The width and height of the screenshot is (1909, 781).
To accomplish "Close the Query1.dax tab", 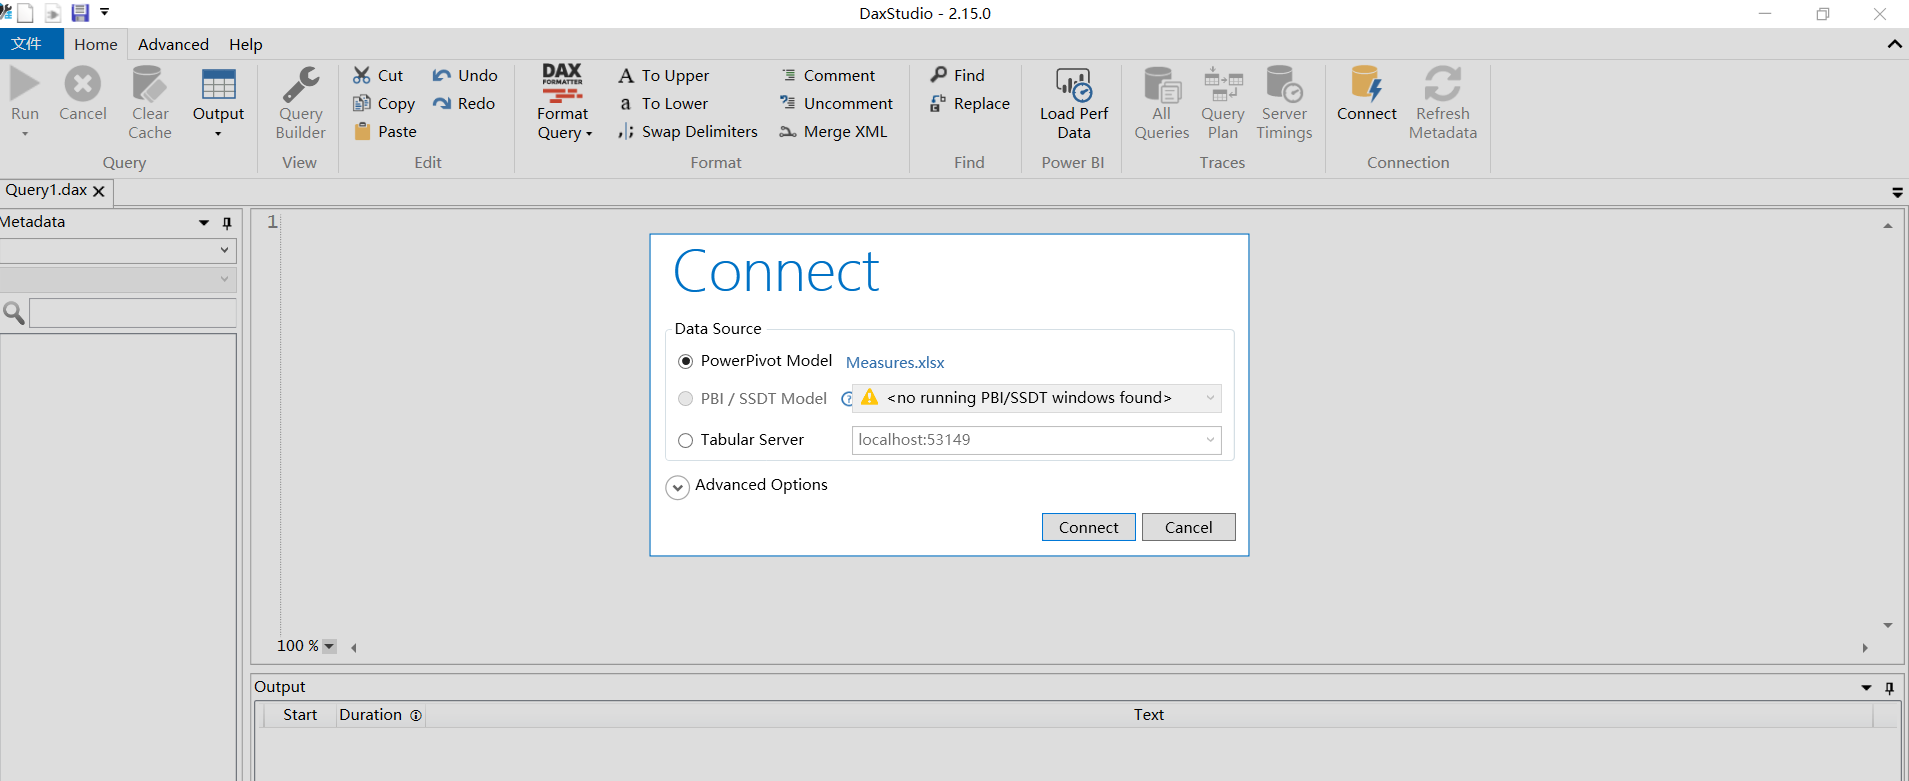I will [99, 191].
